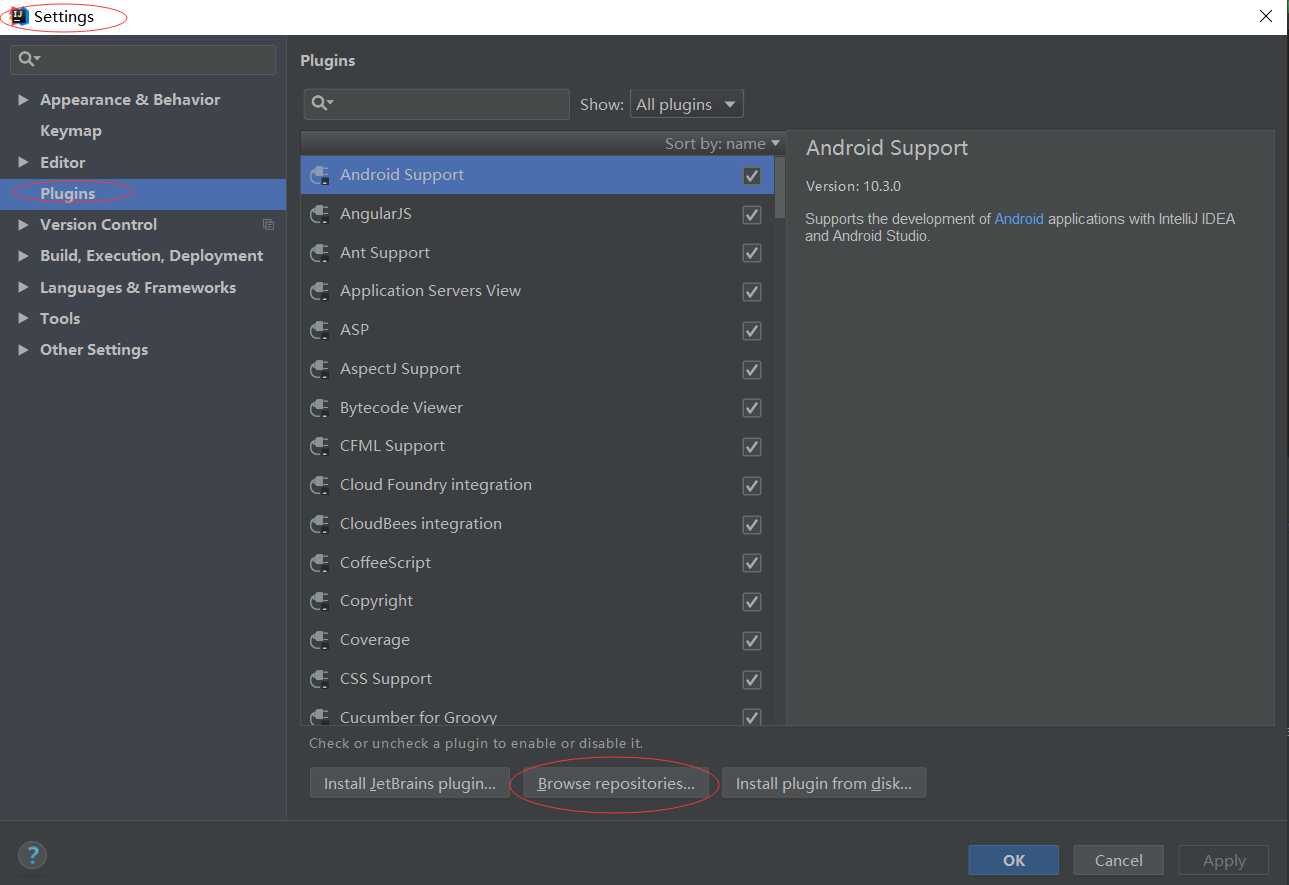The height and width of the screenshot is (885, 1289).
Task: Uncheck the Coverage plugin checkbox
Action: 752,641
